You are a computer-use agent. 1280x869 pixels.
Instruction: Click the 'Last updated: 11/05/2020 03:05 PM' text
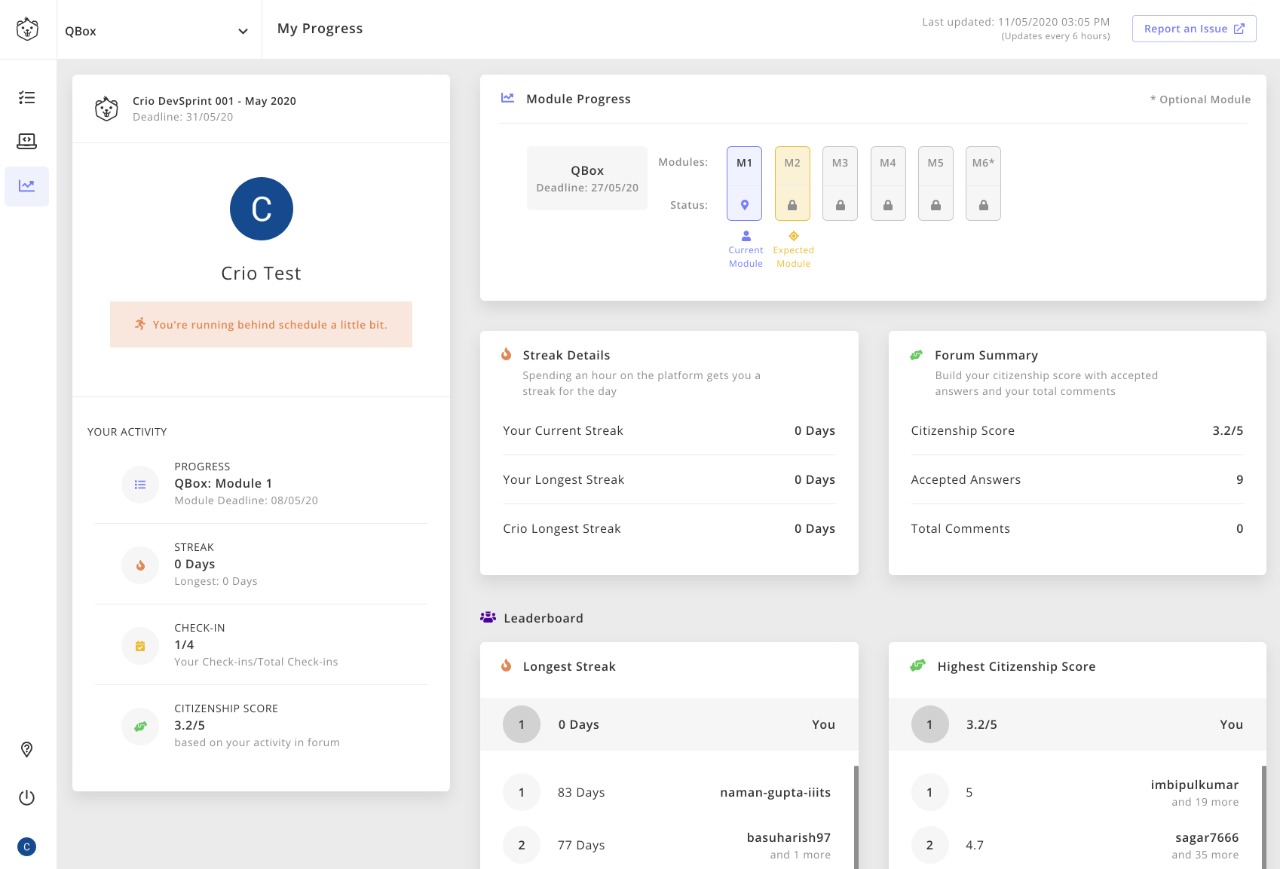click(1016, 22)
